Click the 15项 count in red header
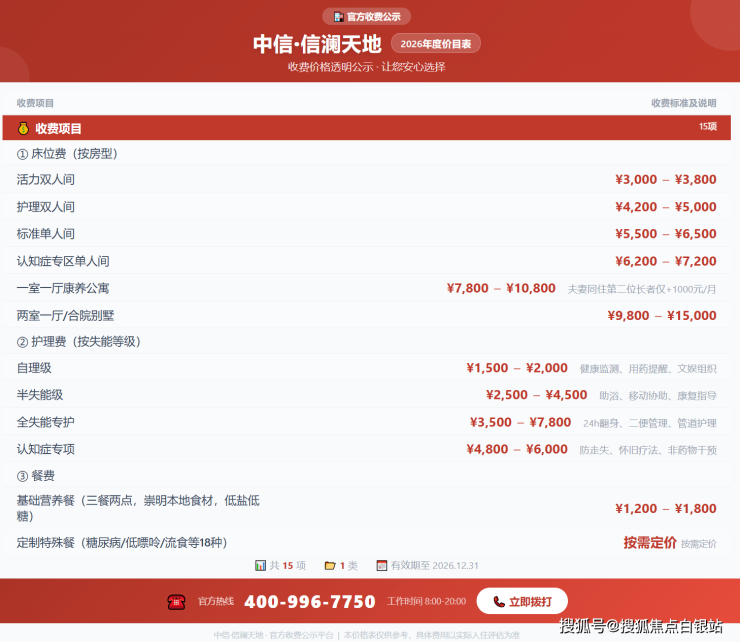Image resolution: width=740 pixels, height=642 pixels. pos(707,127)
